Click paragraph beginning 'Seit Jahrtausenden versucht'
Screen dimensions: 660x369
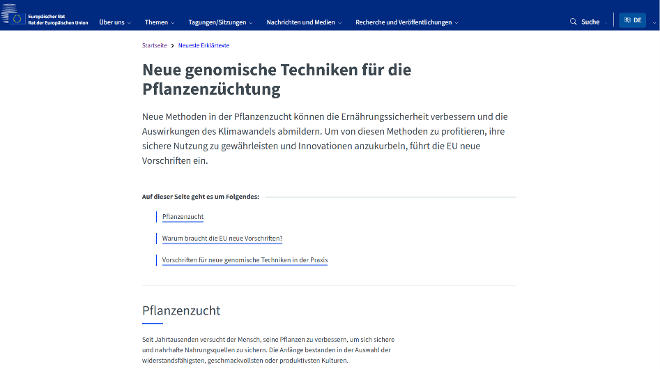(x=268, y=350)
